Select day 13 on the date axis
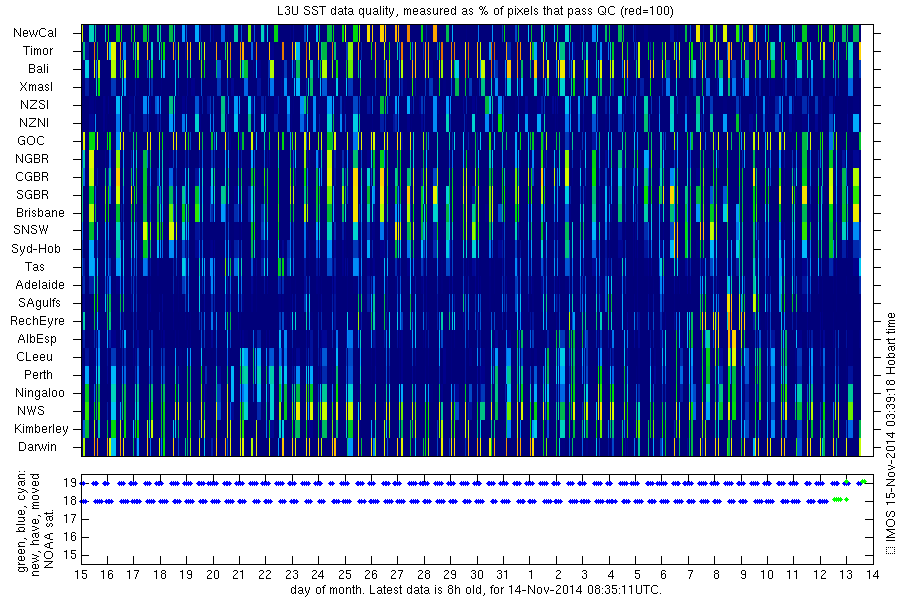The width and height of the screenshot is (900, 600). pyautogui.click(x=846, y=575)
